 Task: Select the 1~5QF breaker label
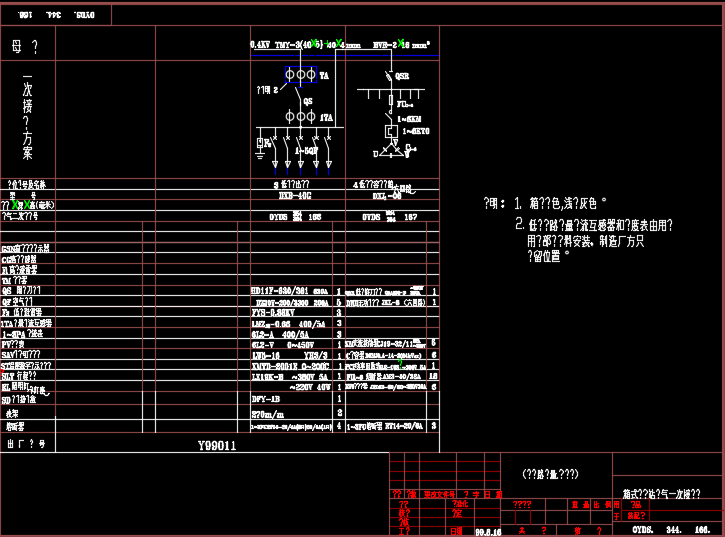[x=307, y=151]
